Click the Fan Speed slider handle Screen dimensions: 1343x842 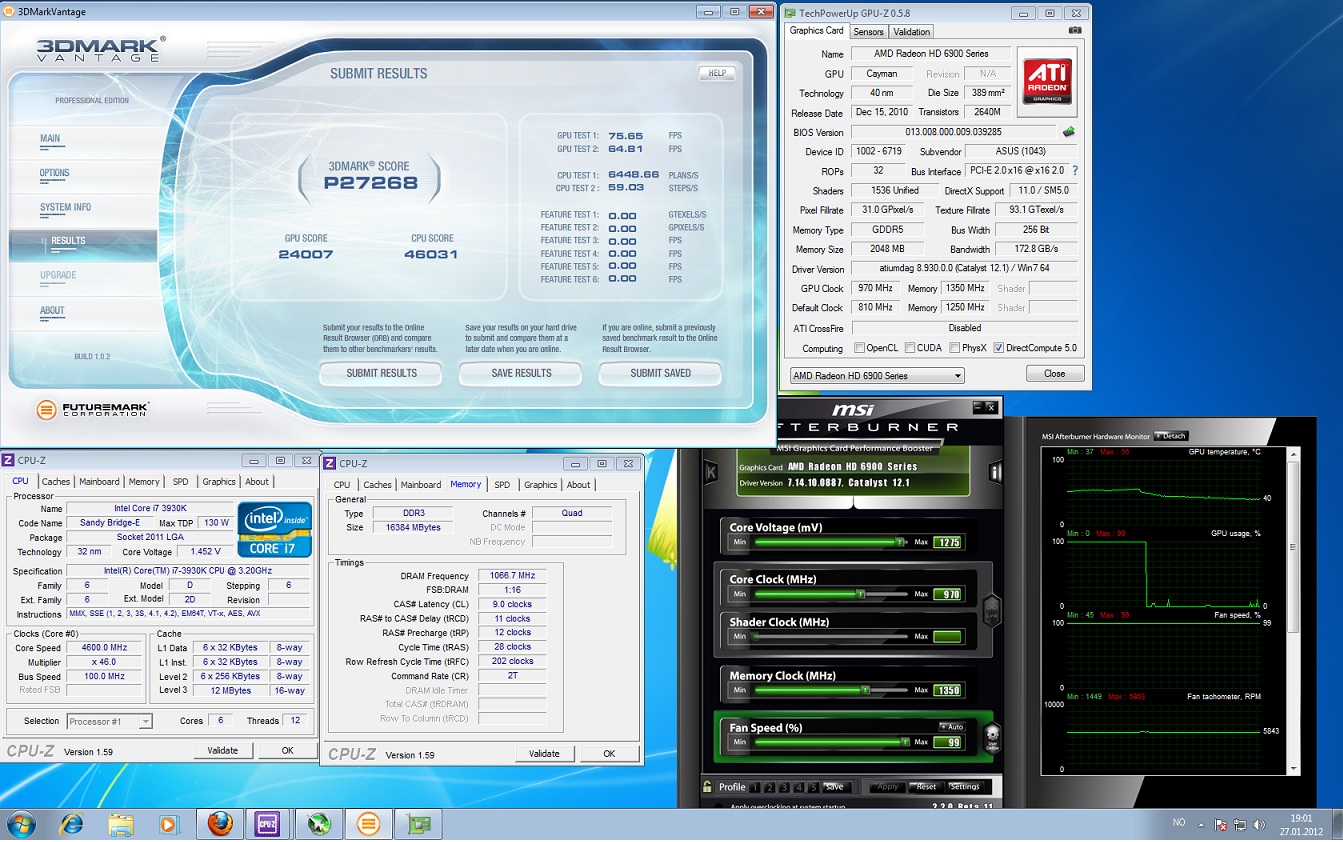905,742
